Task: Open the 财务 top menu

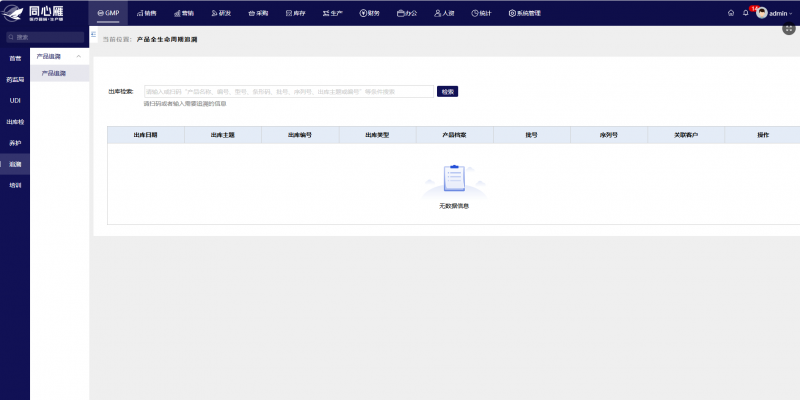Action: click(x=369, y=13)
